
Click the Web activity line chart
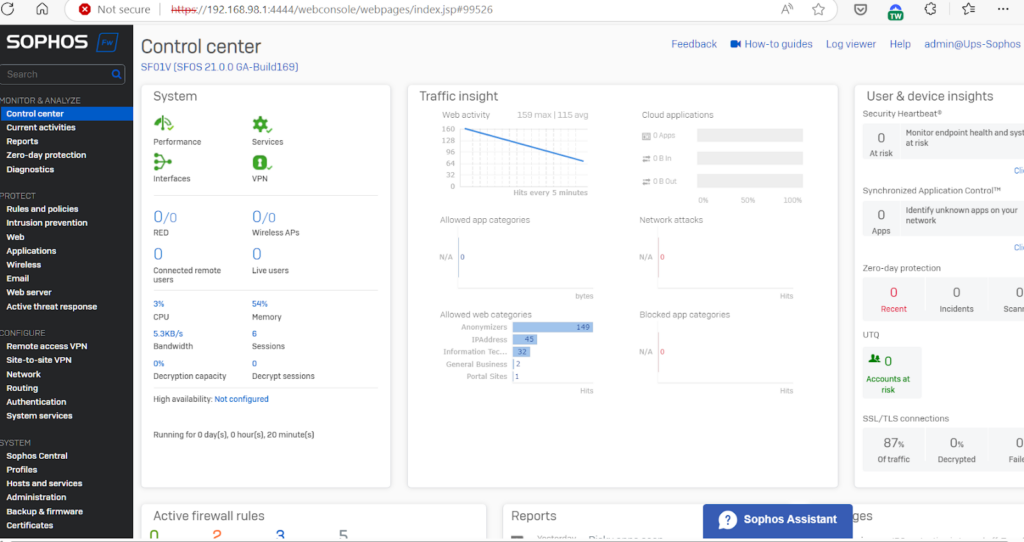523,157
